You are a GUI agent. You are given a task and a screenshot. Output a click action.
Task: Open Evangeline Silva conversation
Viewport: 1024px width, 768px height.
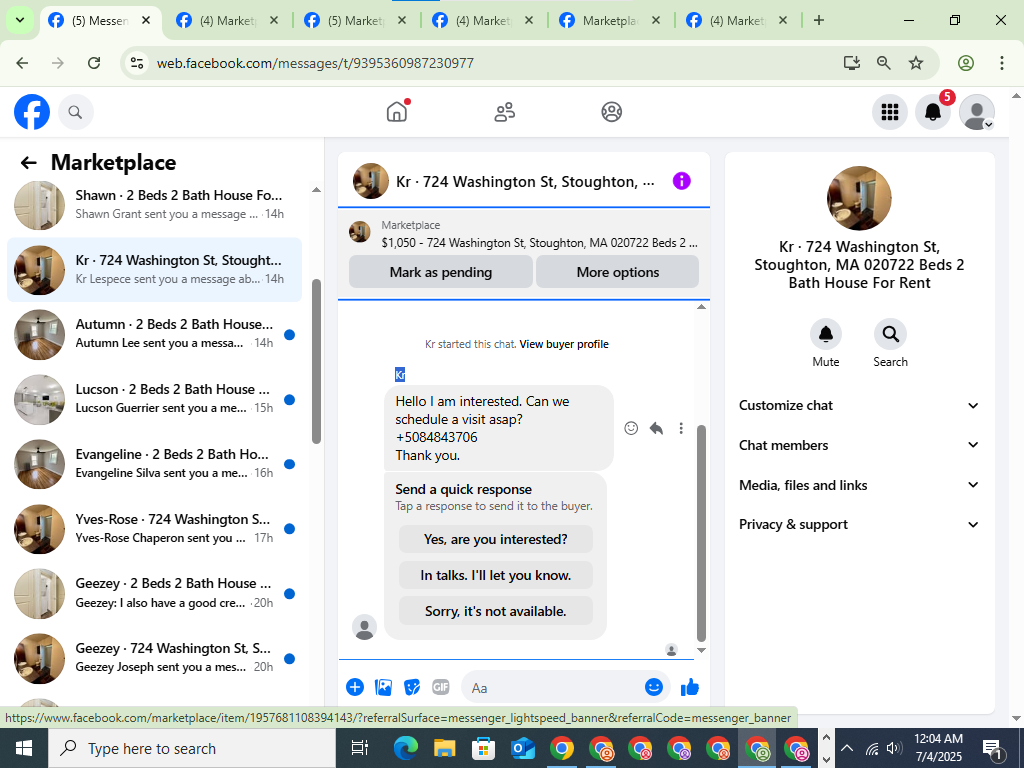click(x=155, y=464)
